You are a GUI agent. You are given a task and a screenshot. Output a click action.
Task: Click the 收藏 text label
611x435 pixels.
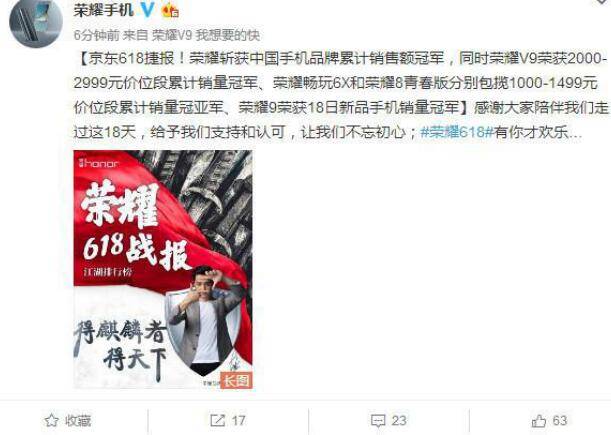[78, 421]
